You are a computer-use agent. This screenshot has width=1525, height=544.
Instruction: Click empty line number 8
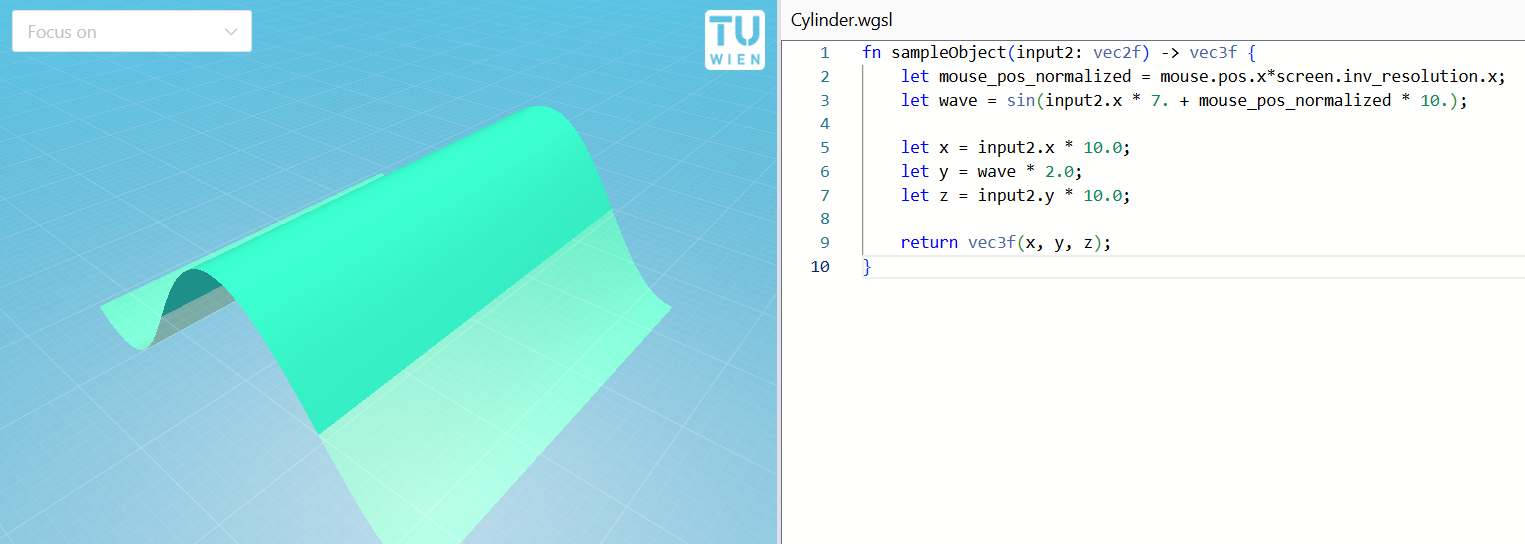click(823, 218)
